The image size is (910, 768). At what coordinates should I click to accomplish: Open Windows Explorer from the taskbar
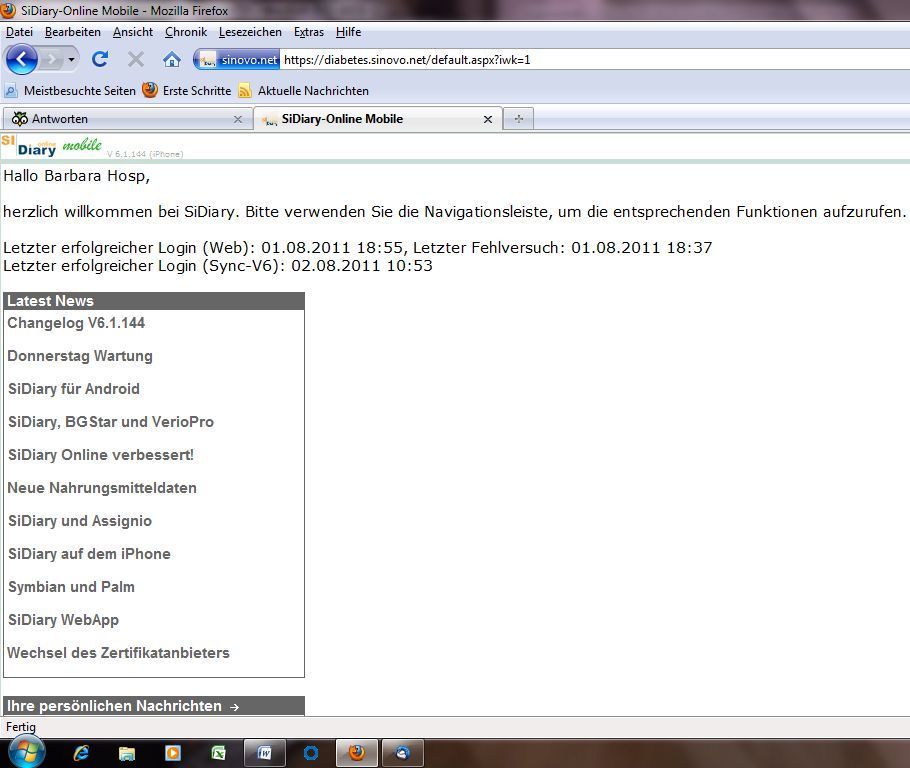point(127,753)
